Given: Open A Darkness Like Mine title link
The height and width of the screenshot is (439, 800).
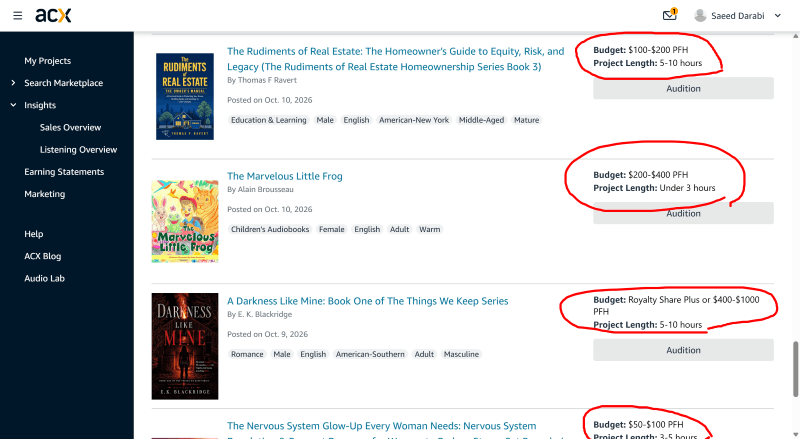Looking at the screenshot, I should click(367, 301).
